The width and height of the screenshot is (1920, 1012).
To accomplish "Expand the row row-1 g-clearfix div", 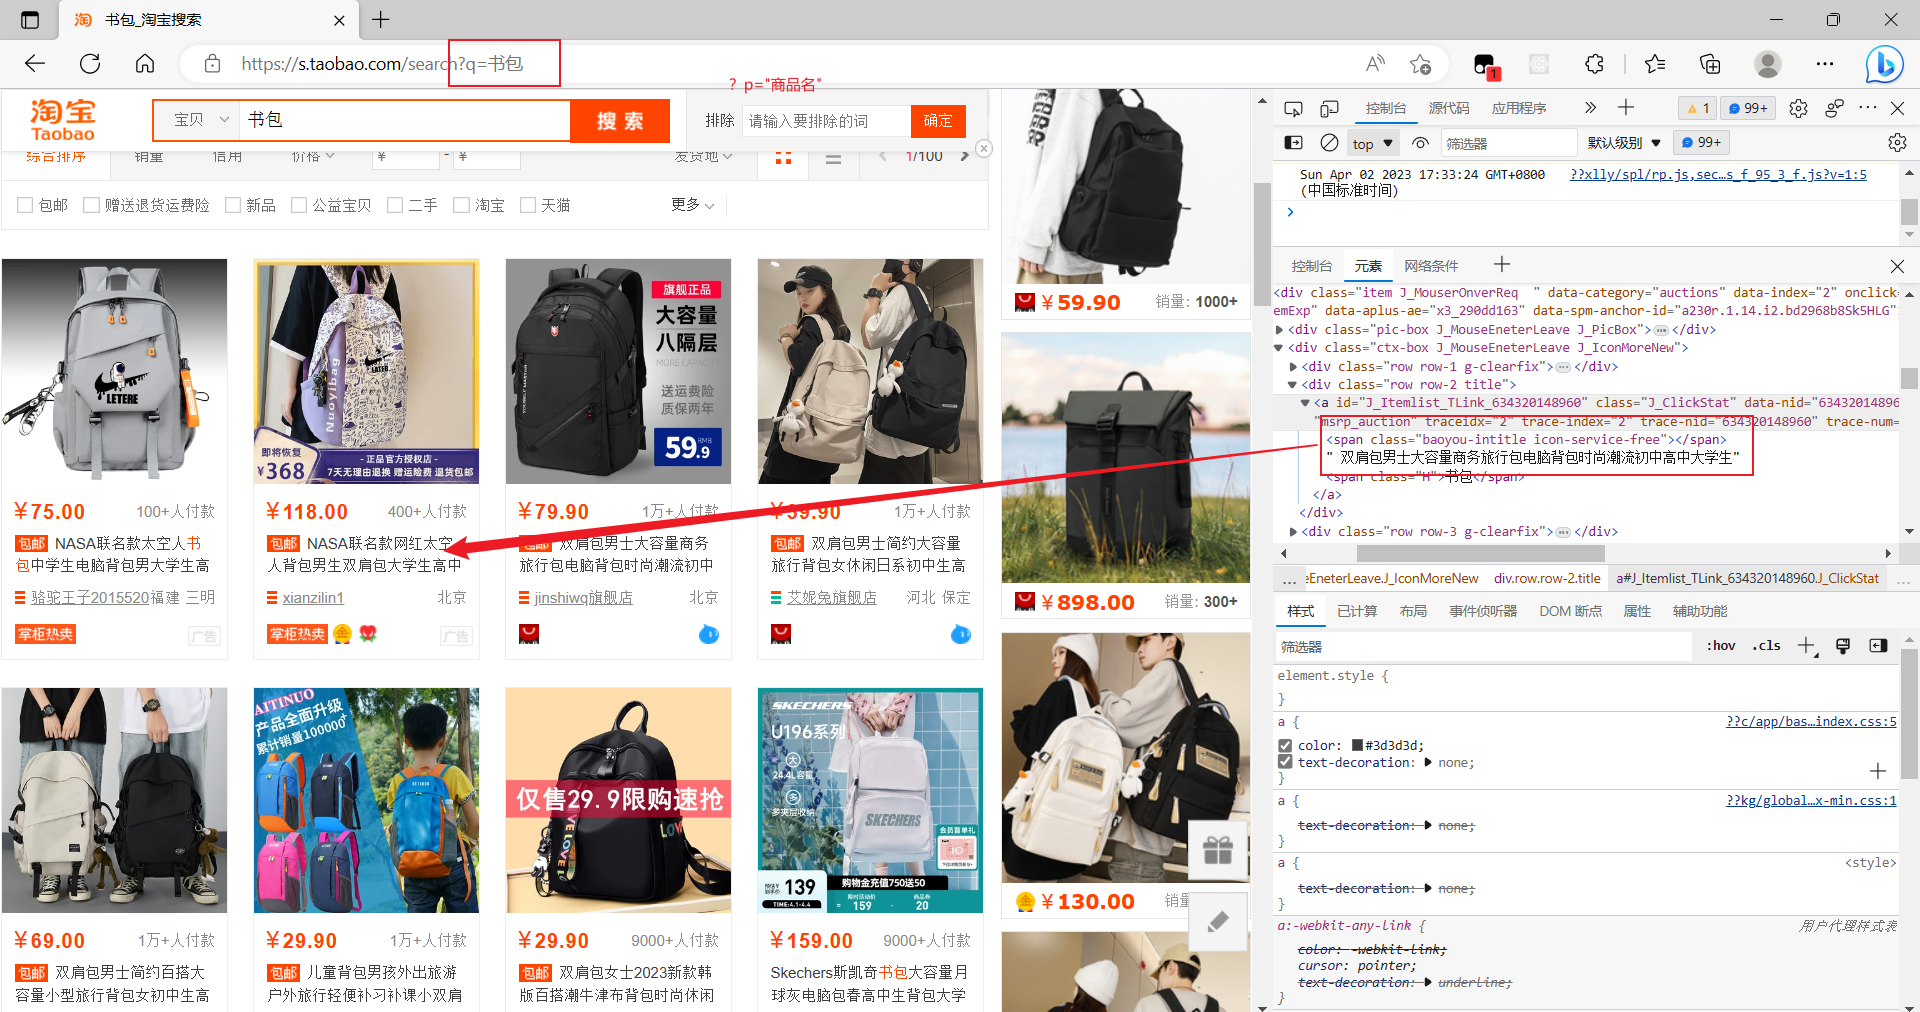I will pos(1293,366).
